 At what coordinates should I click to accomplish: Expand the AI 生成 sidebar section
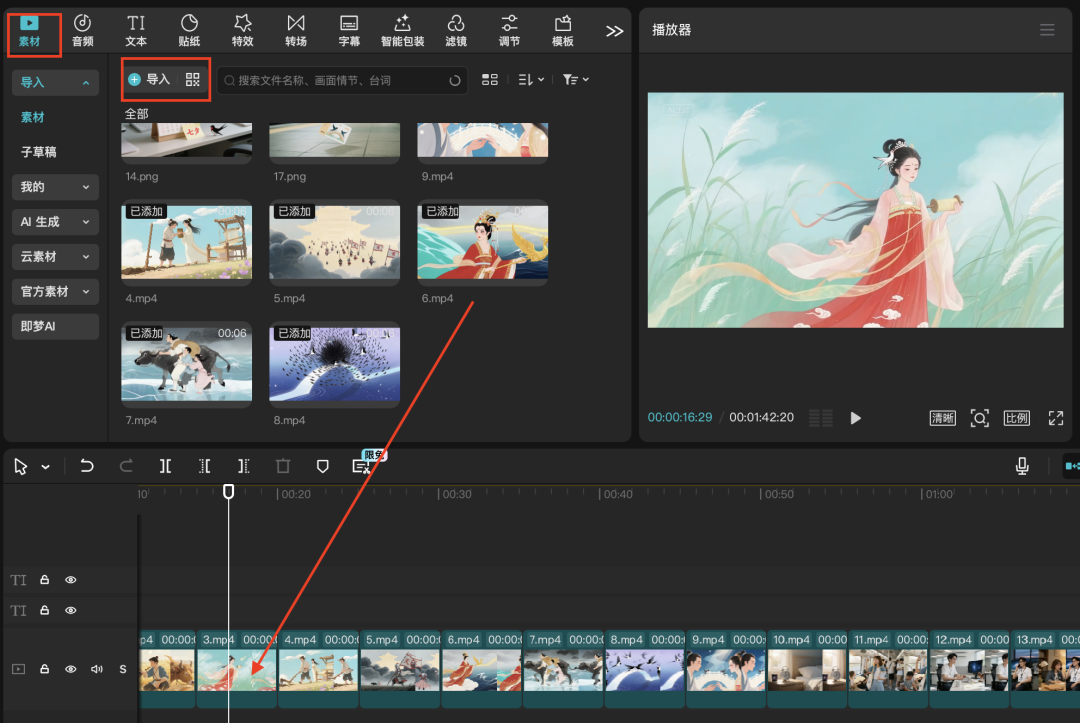coord(55,222)
